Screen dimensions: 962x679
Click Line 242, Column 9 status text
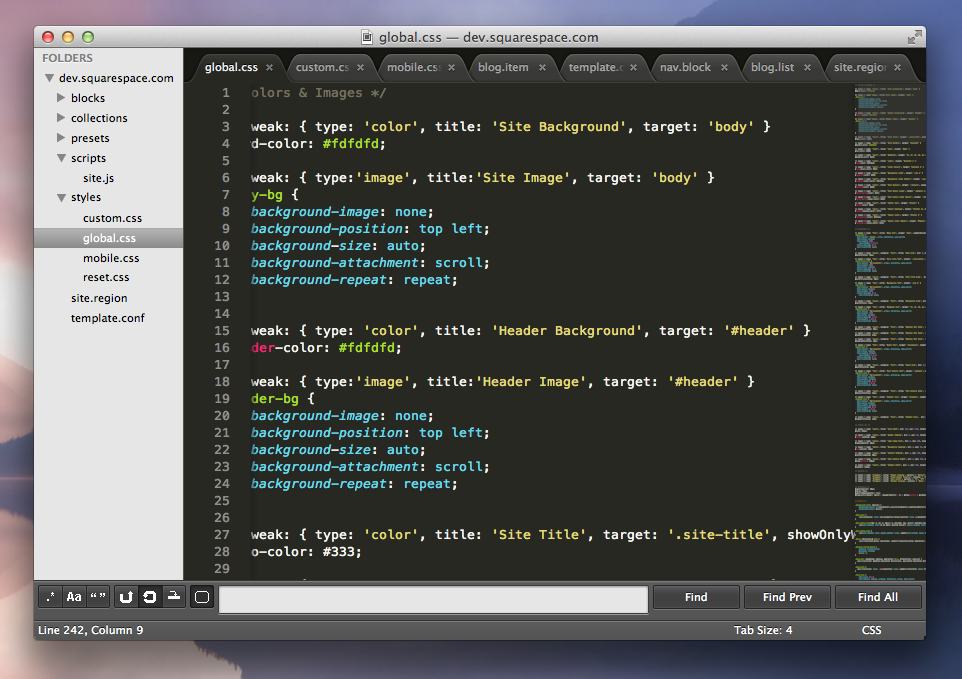[x=90, y=630]
